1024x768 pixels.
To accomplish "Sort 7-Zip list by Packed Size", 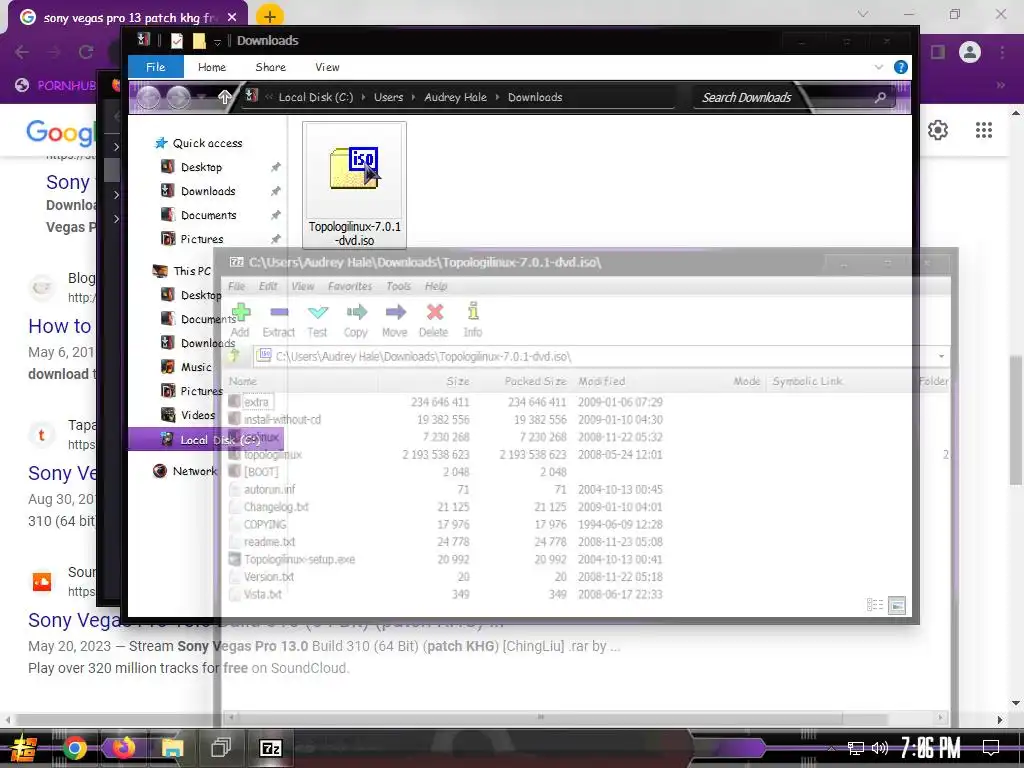I will [536, 381].
